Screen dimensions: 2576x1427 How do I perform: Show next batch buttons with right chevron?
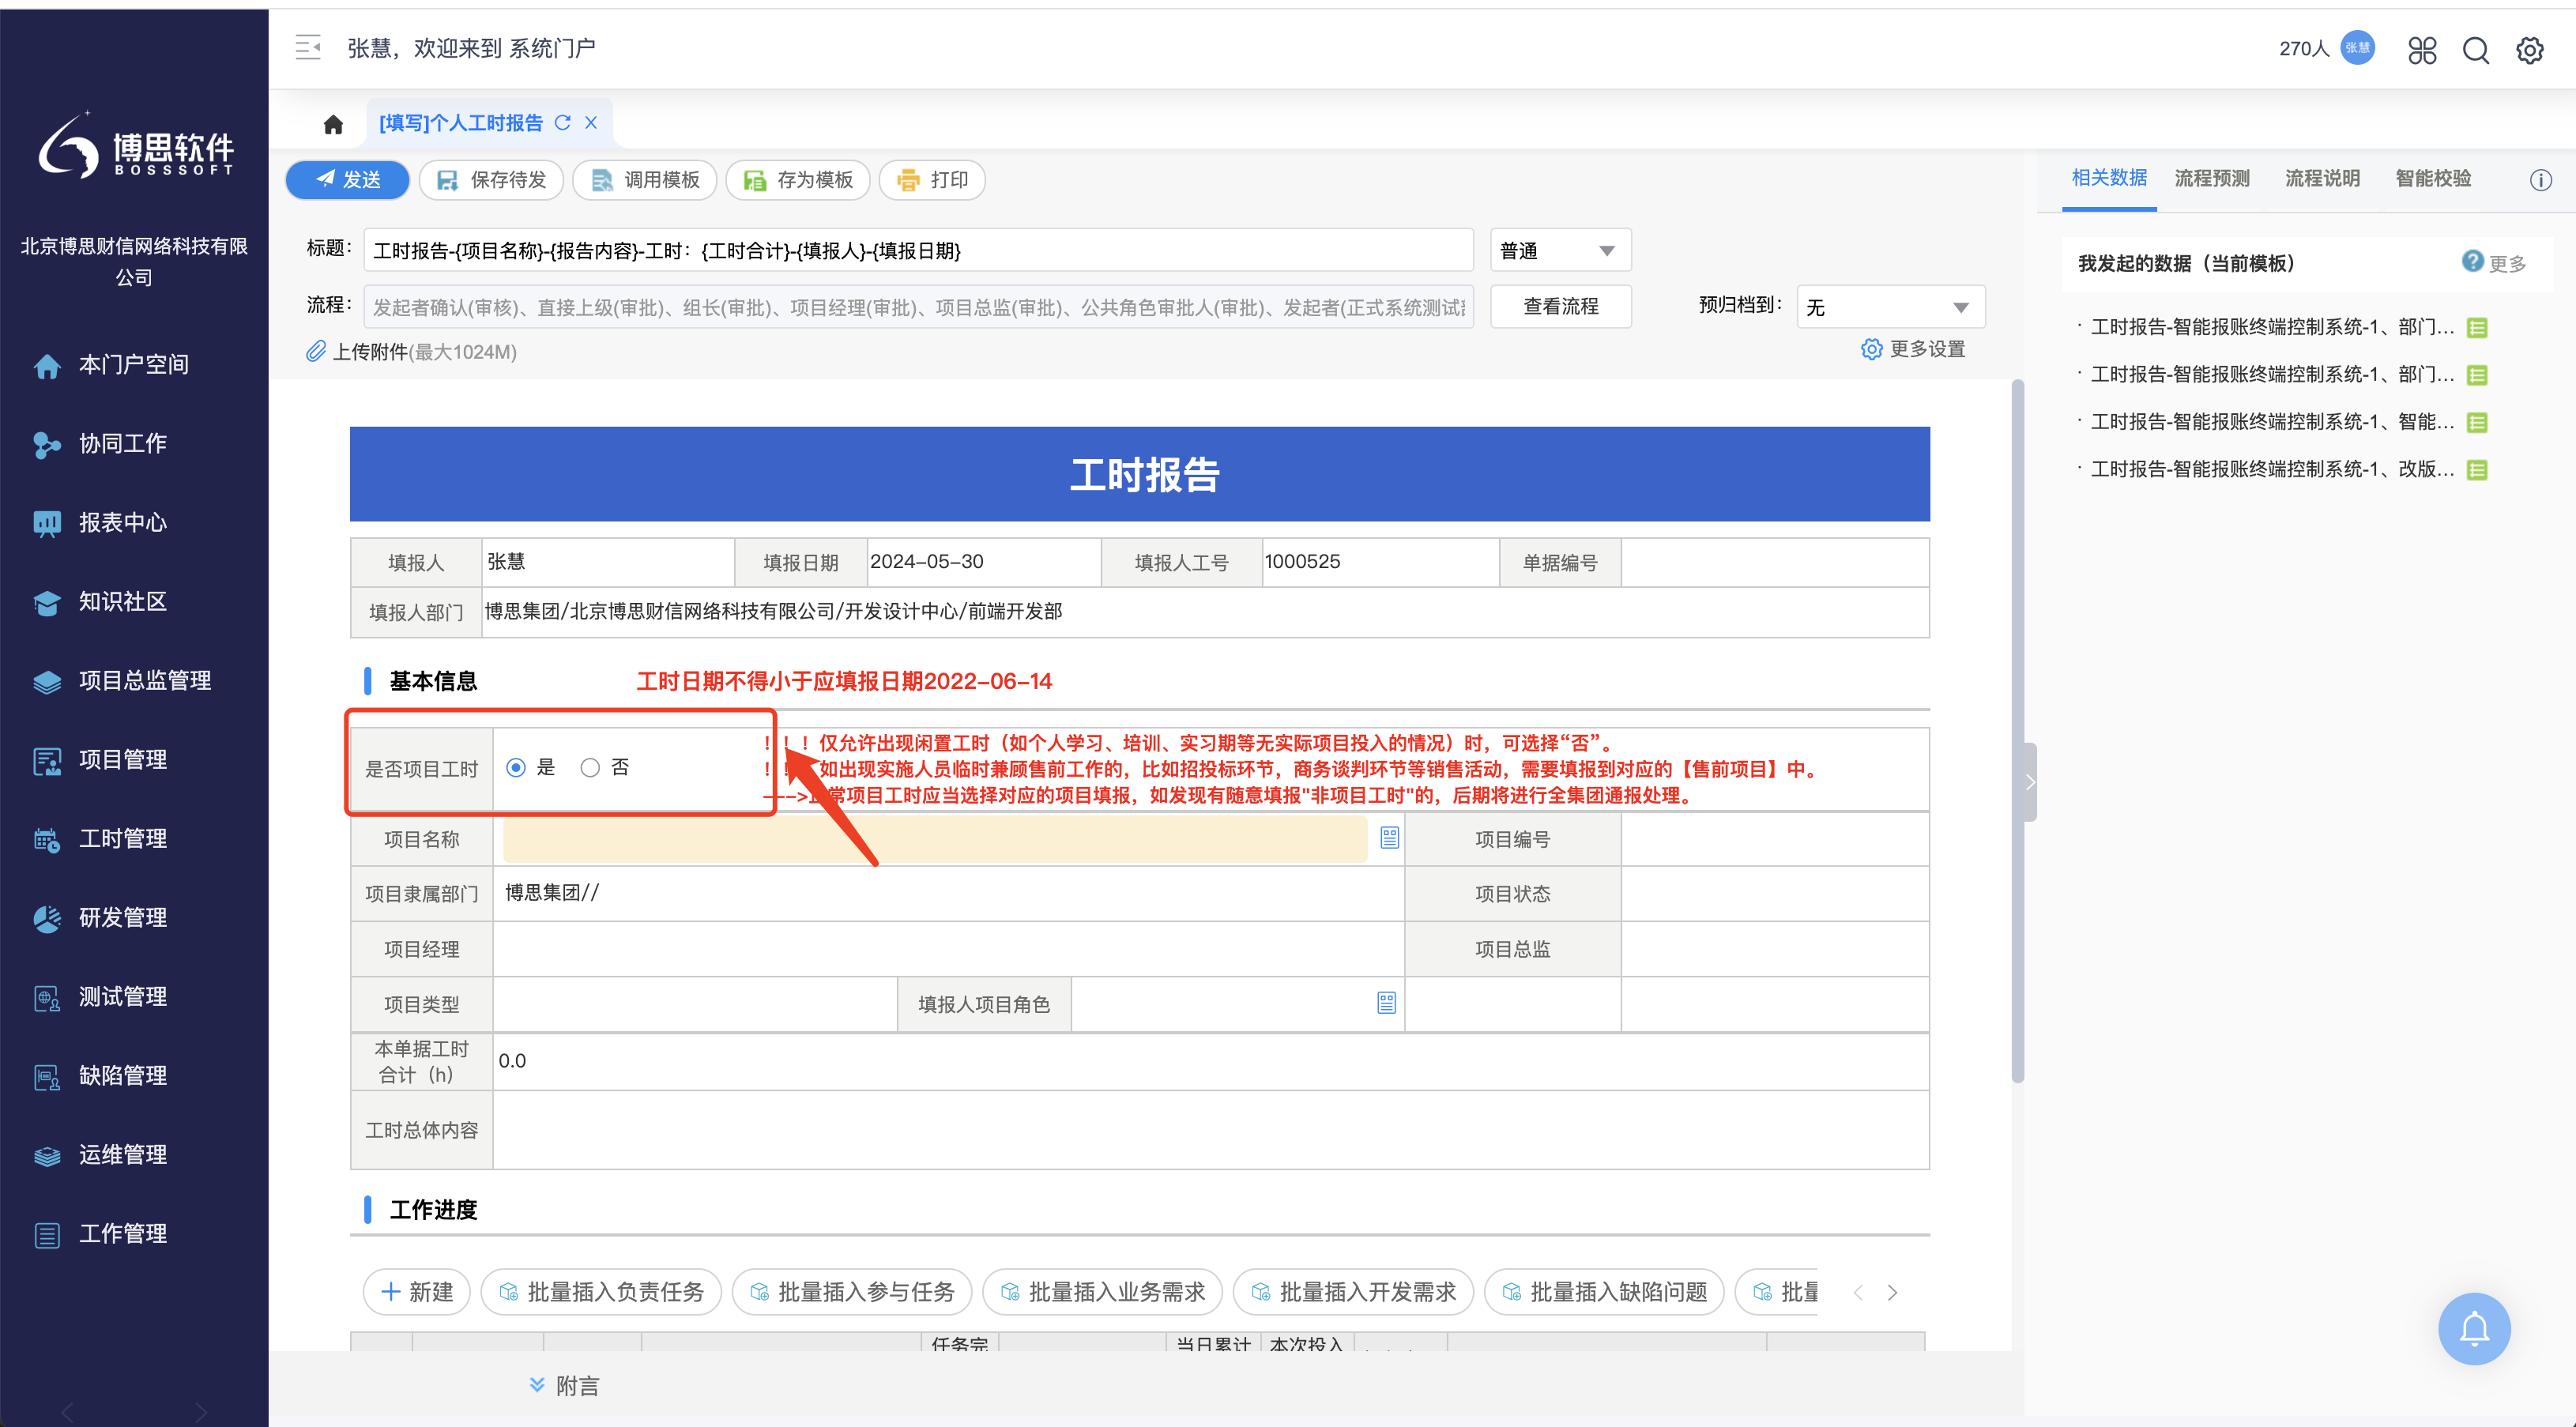pyautogui.click(x=1892, y=1292)
